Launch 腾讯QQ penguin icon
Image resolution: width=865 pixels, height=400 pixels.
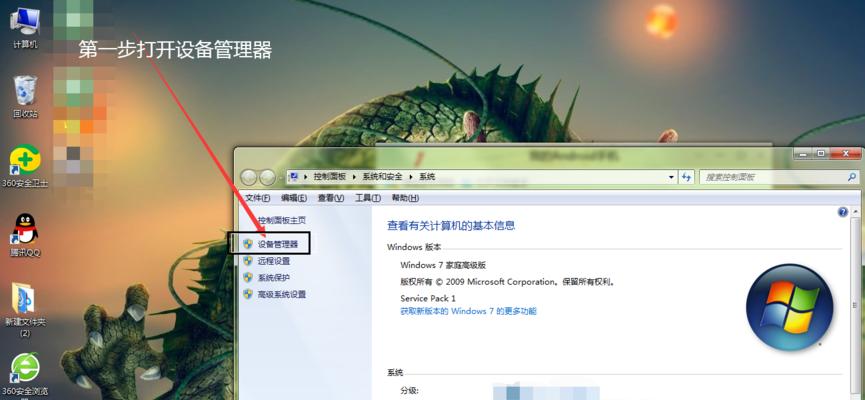pyautogui.click(x=25, y=236)
